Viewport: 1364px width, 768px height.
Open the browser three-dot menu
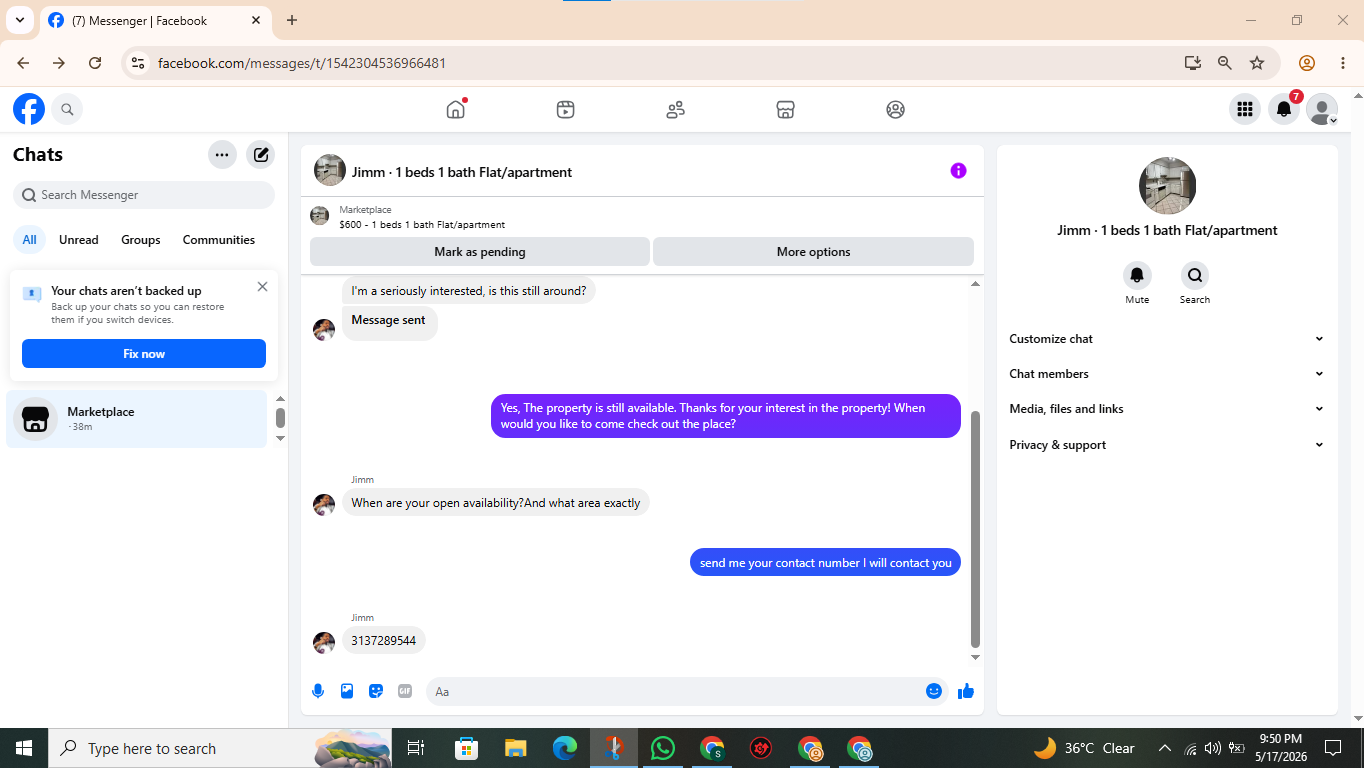click(1343, 63)
